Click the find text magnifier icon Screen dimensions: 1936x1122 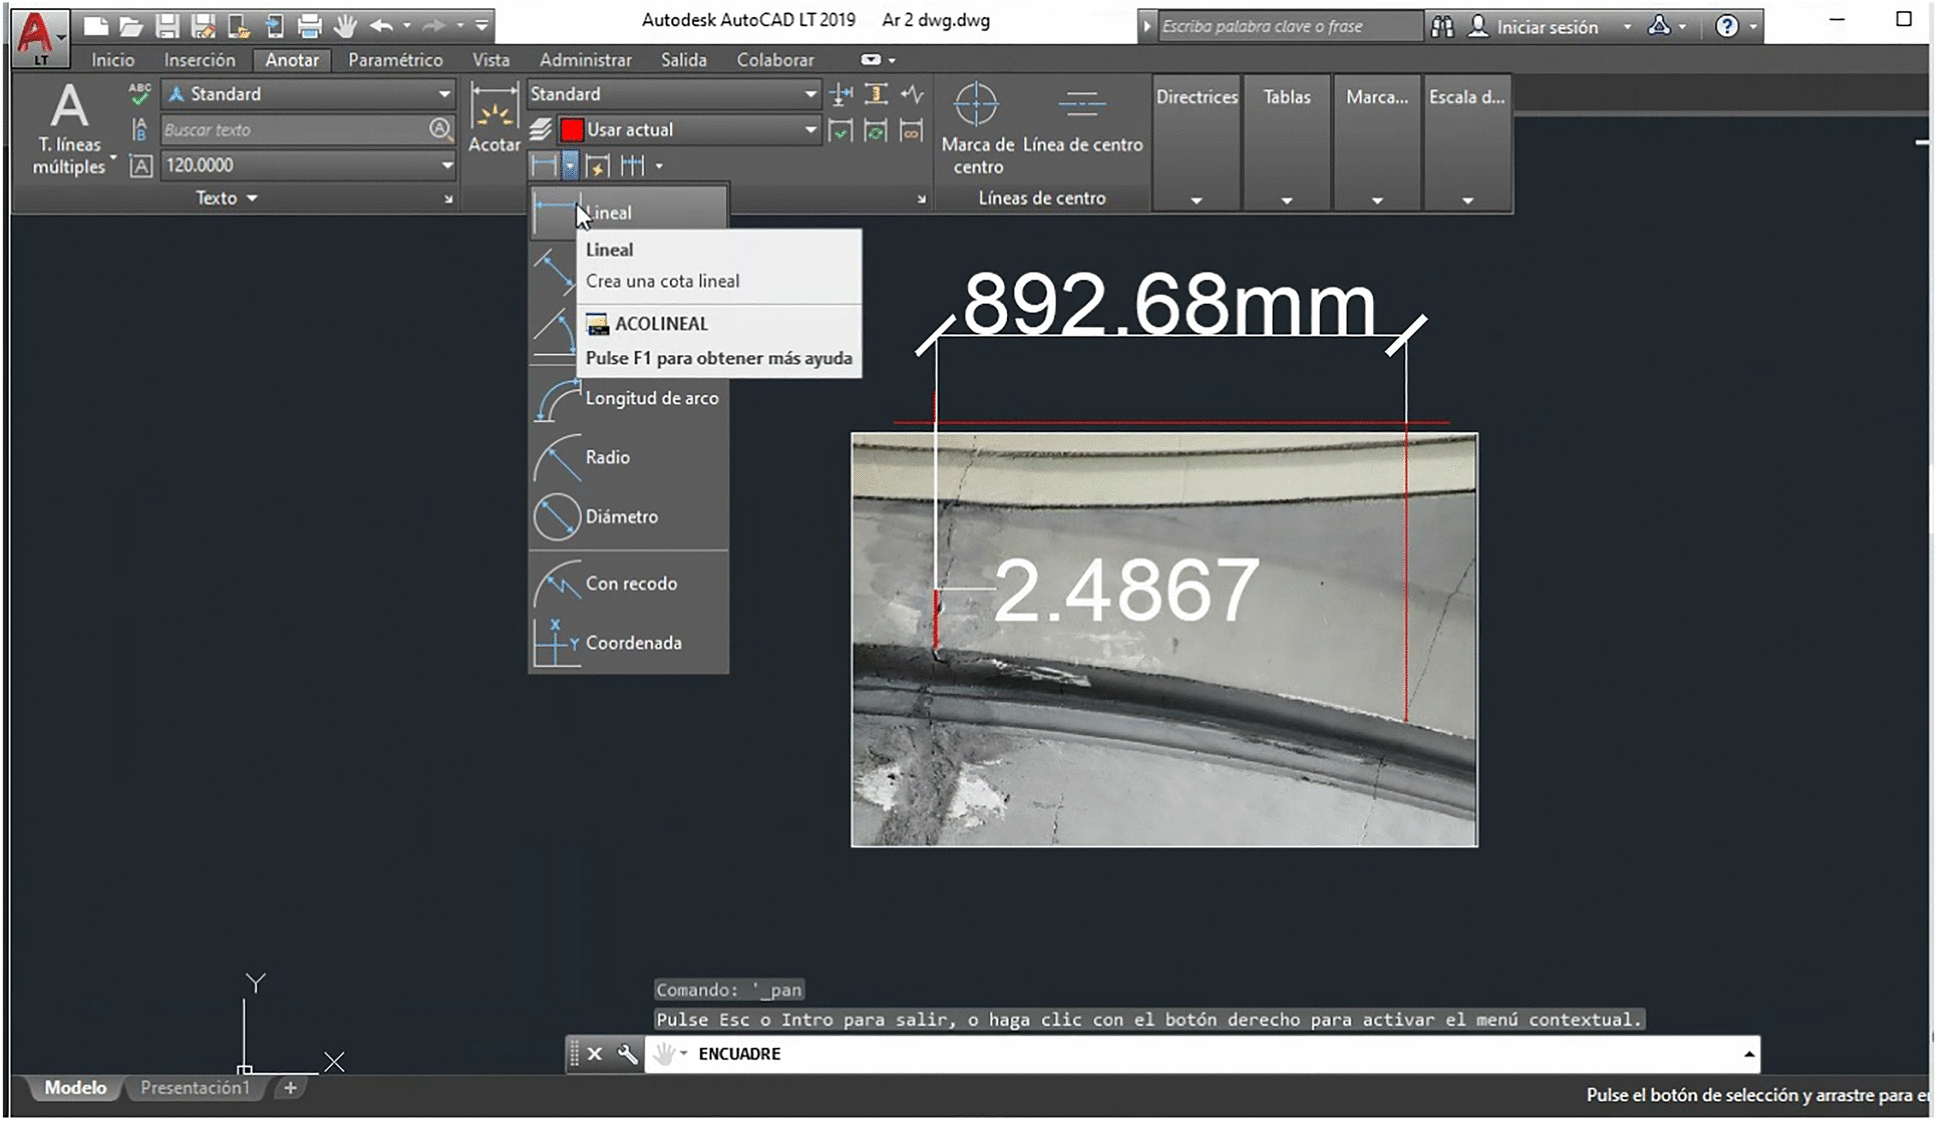(x=440, y=128)
